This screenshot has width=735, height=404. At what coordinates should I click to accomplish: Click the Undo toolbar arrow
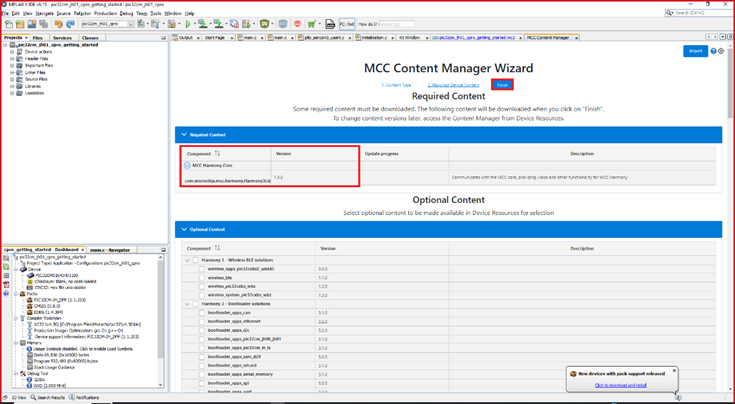[59, 23]
